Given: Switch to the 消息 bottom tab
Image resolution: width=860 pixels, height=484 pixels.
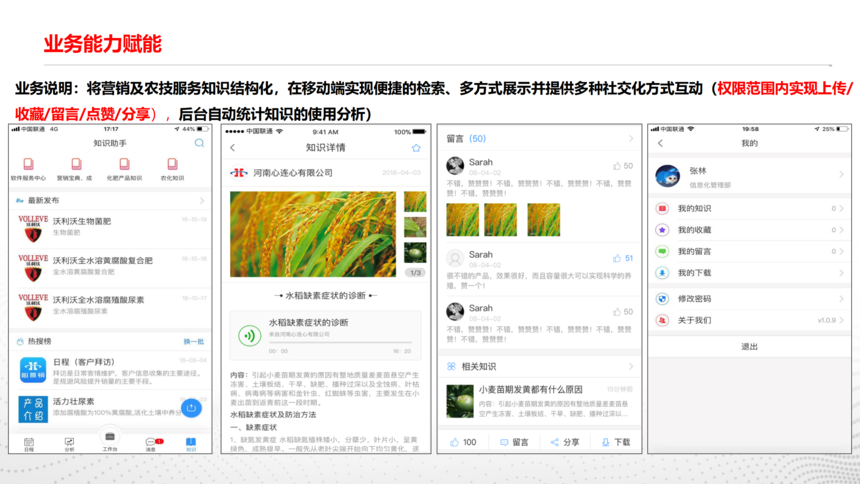Looking at the screenshot, I should point(151,443).
